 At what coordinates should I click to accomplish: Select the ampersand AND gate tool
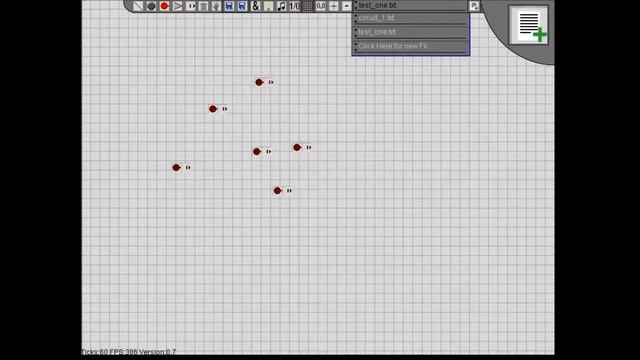tap(255, 6)
